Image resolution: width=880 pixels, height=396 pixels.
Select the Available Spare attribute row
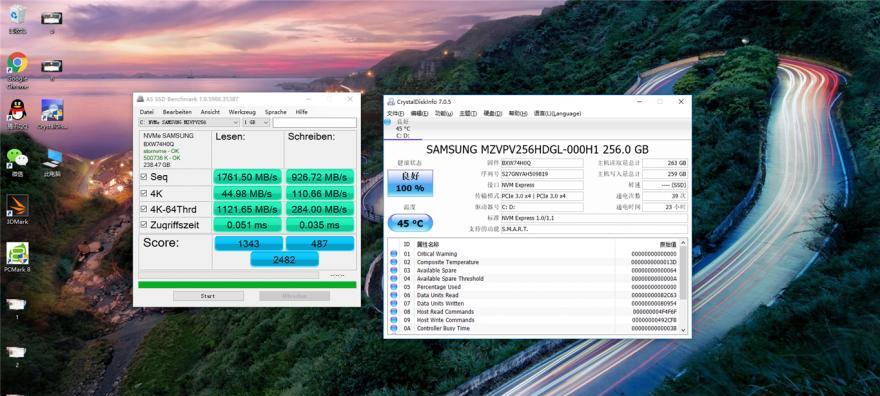pyautogui.click(x=533, y=270)
